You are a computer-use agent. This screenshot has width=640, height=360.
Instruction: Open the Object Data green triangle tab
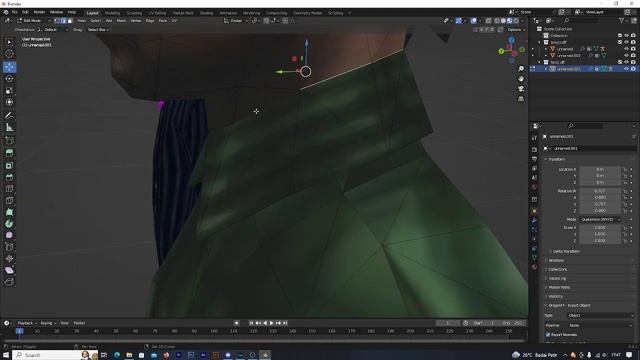coord(534,258)
